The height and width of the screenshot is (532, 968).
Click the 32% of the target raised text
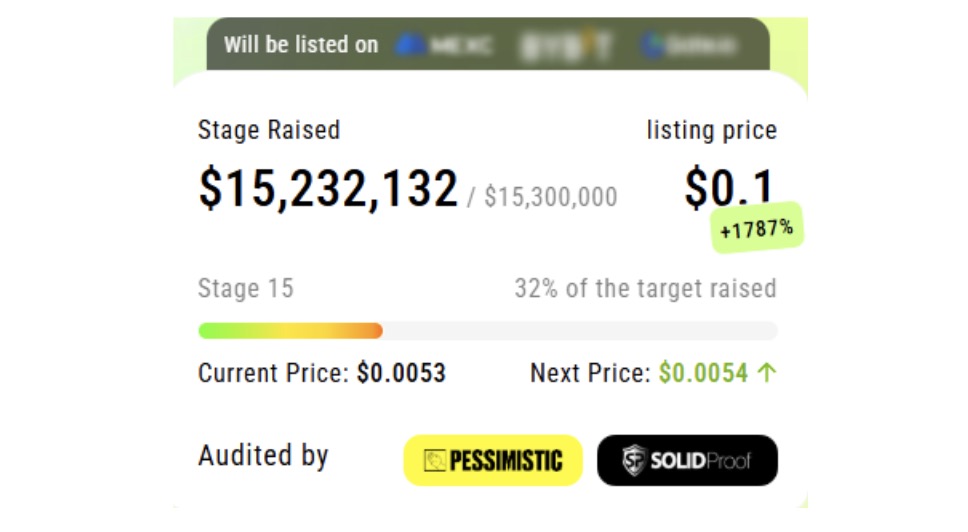pyautogui.click(x=646, y=288)
